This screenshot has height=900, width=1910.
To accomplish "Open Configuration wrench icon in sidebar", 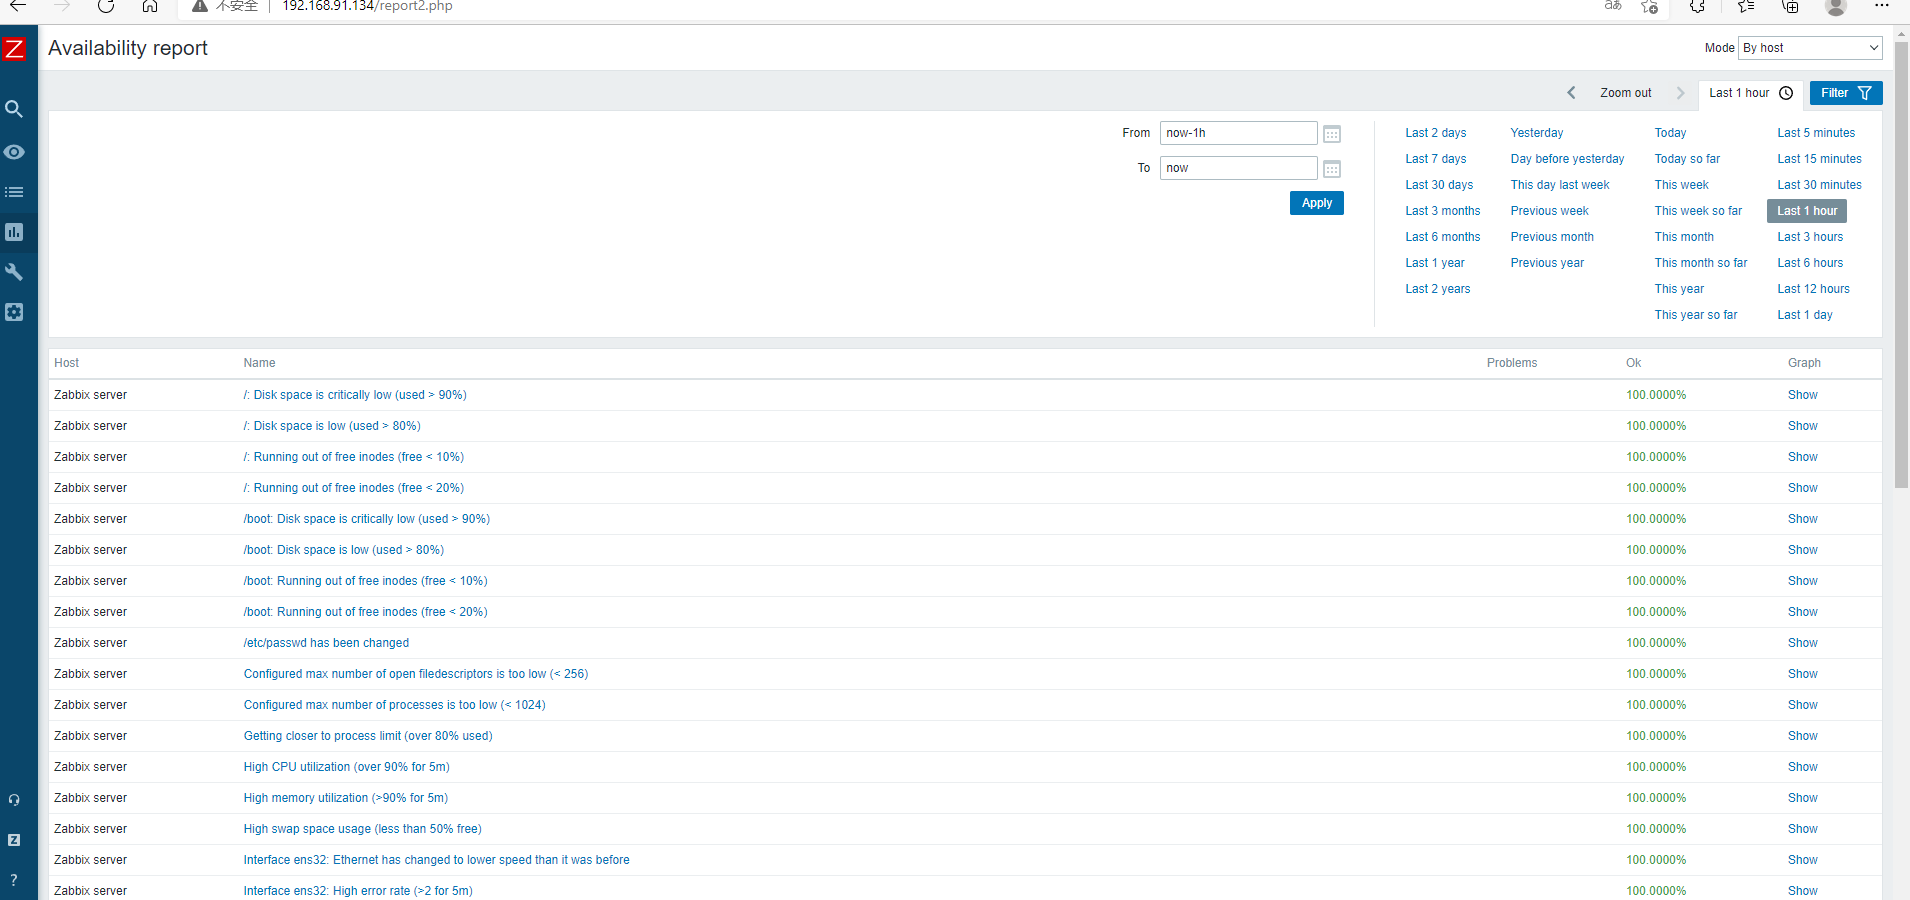I will coord(14,272).
